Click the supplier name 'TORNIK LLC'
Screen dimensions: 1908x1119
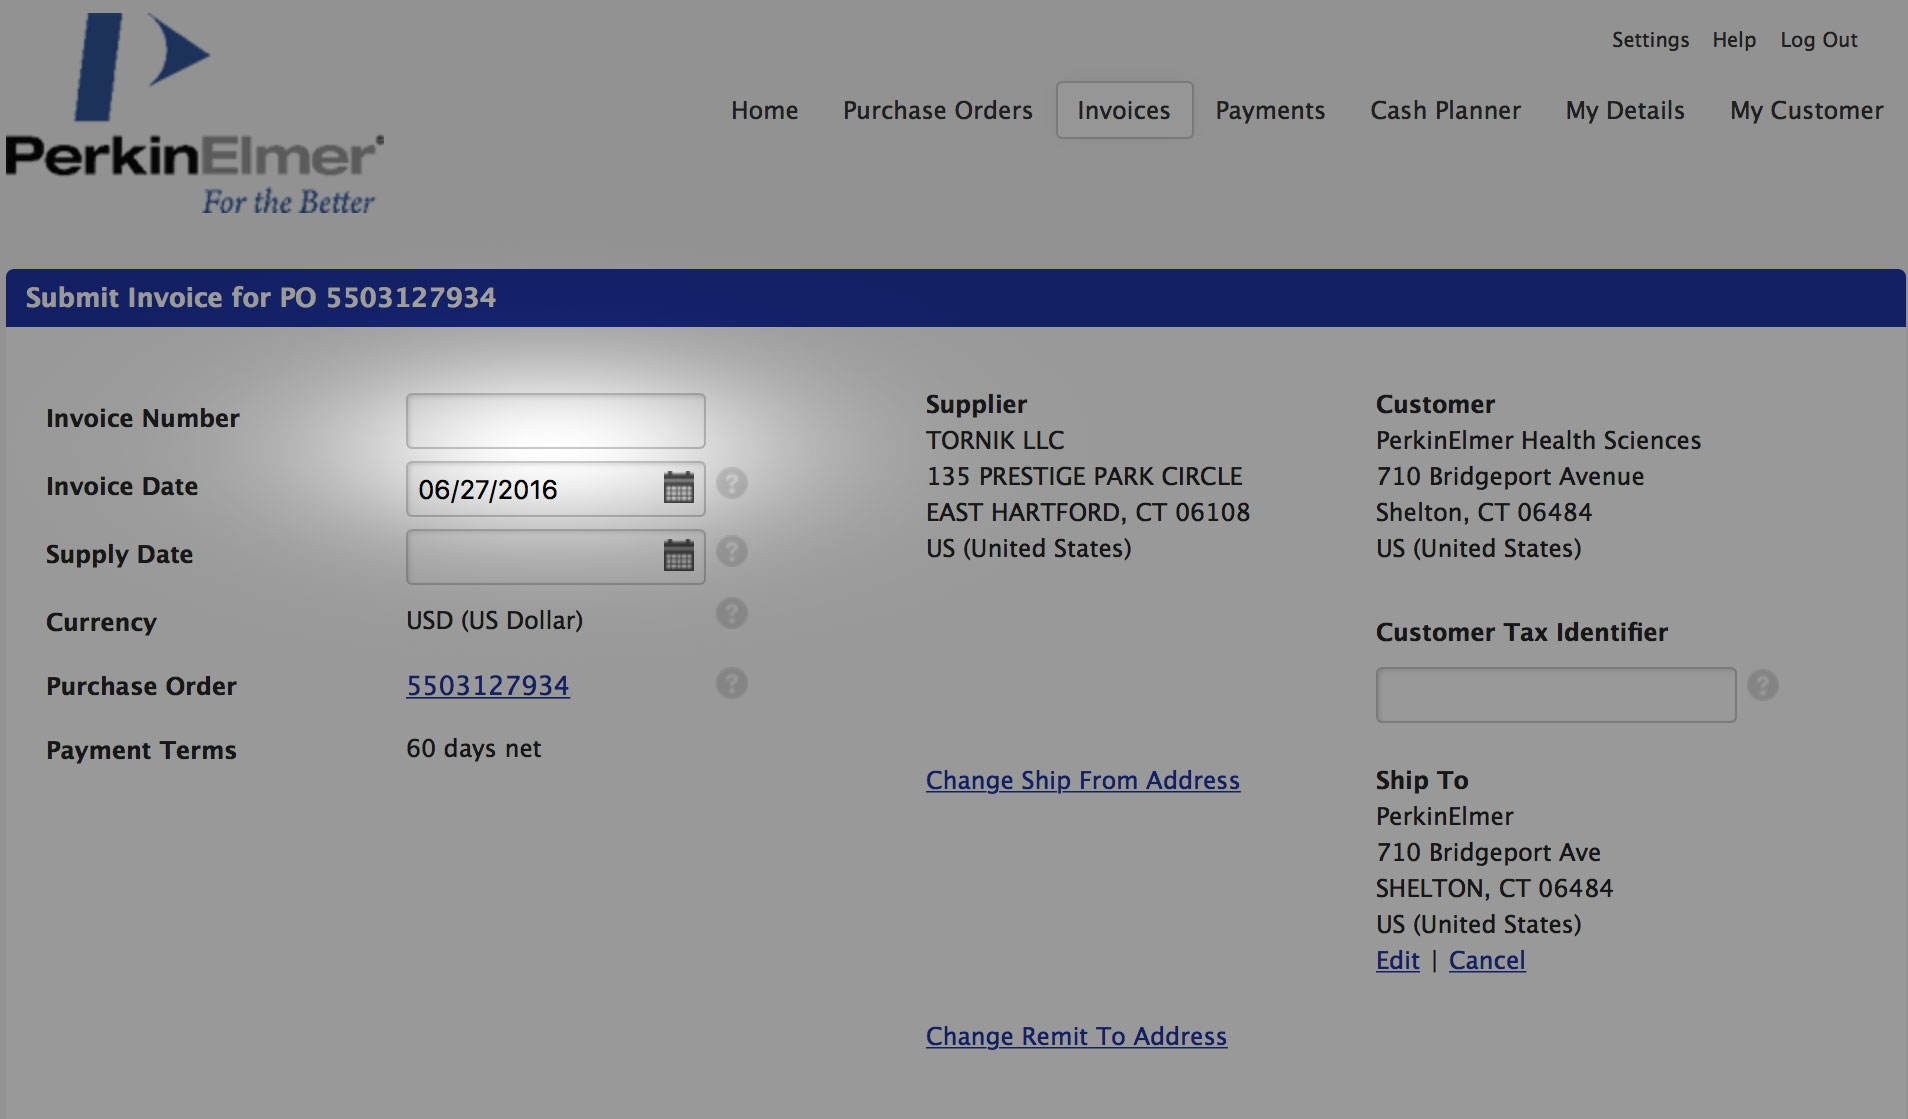995,440
